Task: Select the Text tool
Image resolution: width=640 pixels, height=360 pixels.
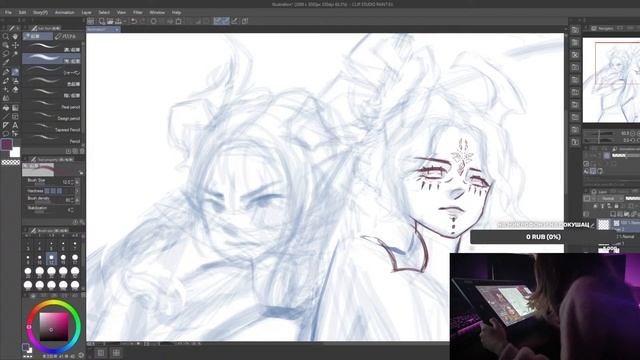Action: [x=16, y=125]
